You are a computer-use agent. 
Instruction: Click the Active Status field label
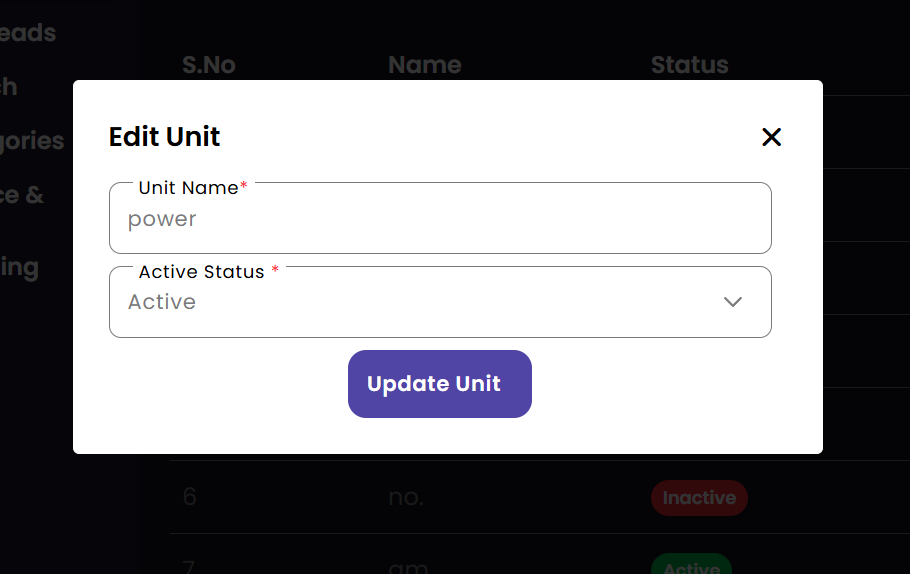[x=201, y=272]
